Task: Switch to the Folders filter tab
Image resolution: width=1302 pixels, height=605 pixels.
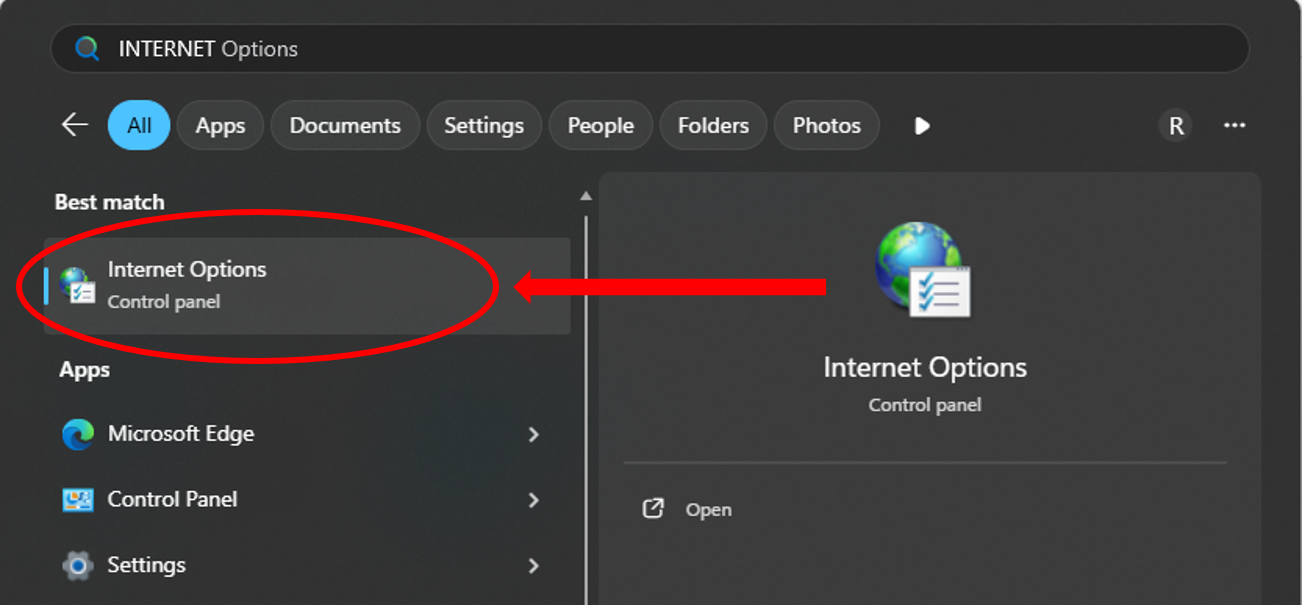Action: tap(713, 125)
